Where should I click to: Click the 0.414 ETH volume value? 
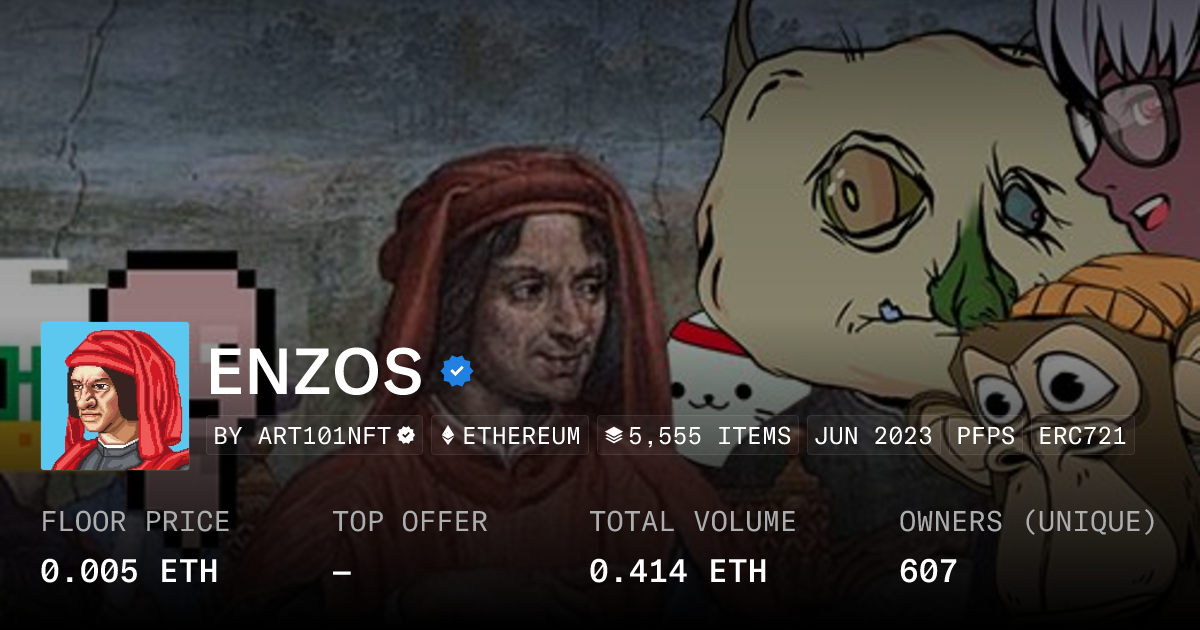tap(678, 571)
